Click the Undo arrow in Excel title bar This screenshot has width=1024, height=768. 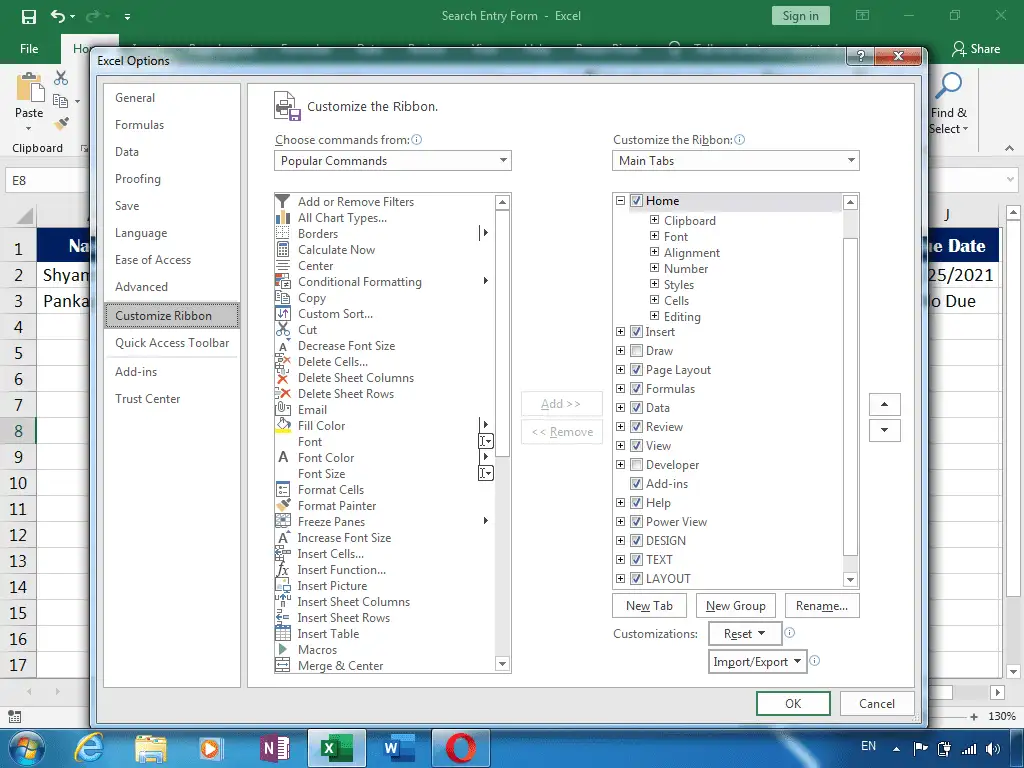[57, 16]
